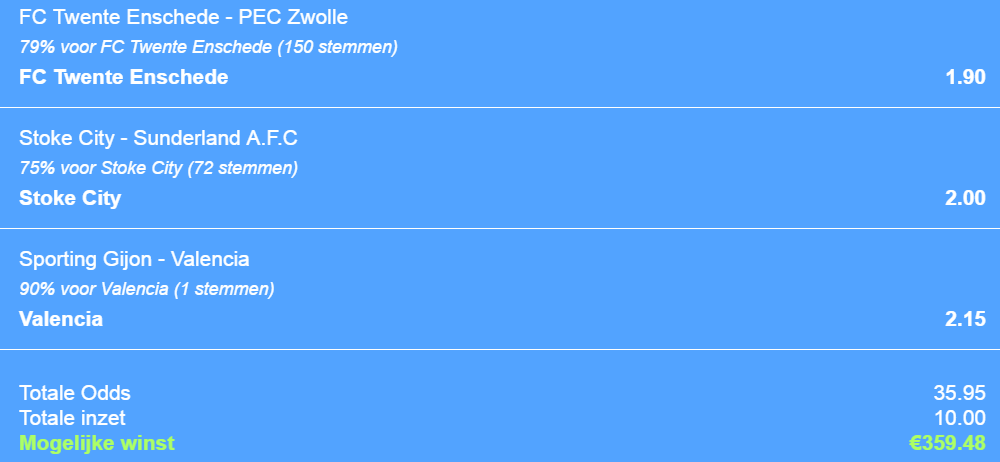
Task: Open the Sporting Gijon - Valencia match
Action: coord(134,259)
